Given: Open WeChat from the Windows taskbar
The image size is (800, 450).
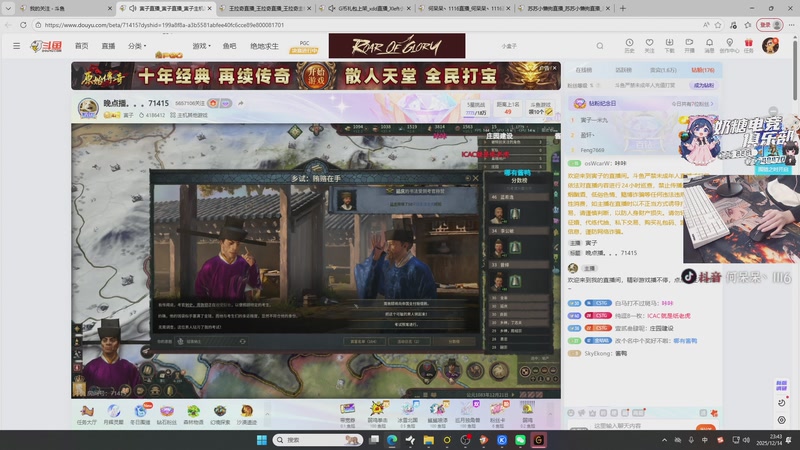Looking at the screenshot, I should [520, 440].
